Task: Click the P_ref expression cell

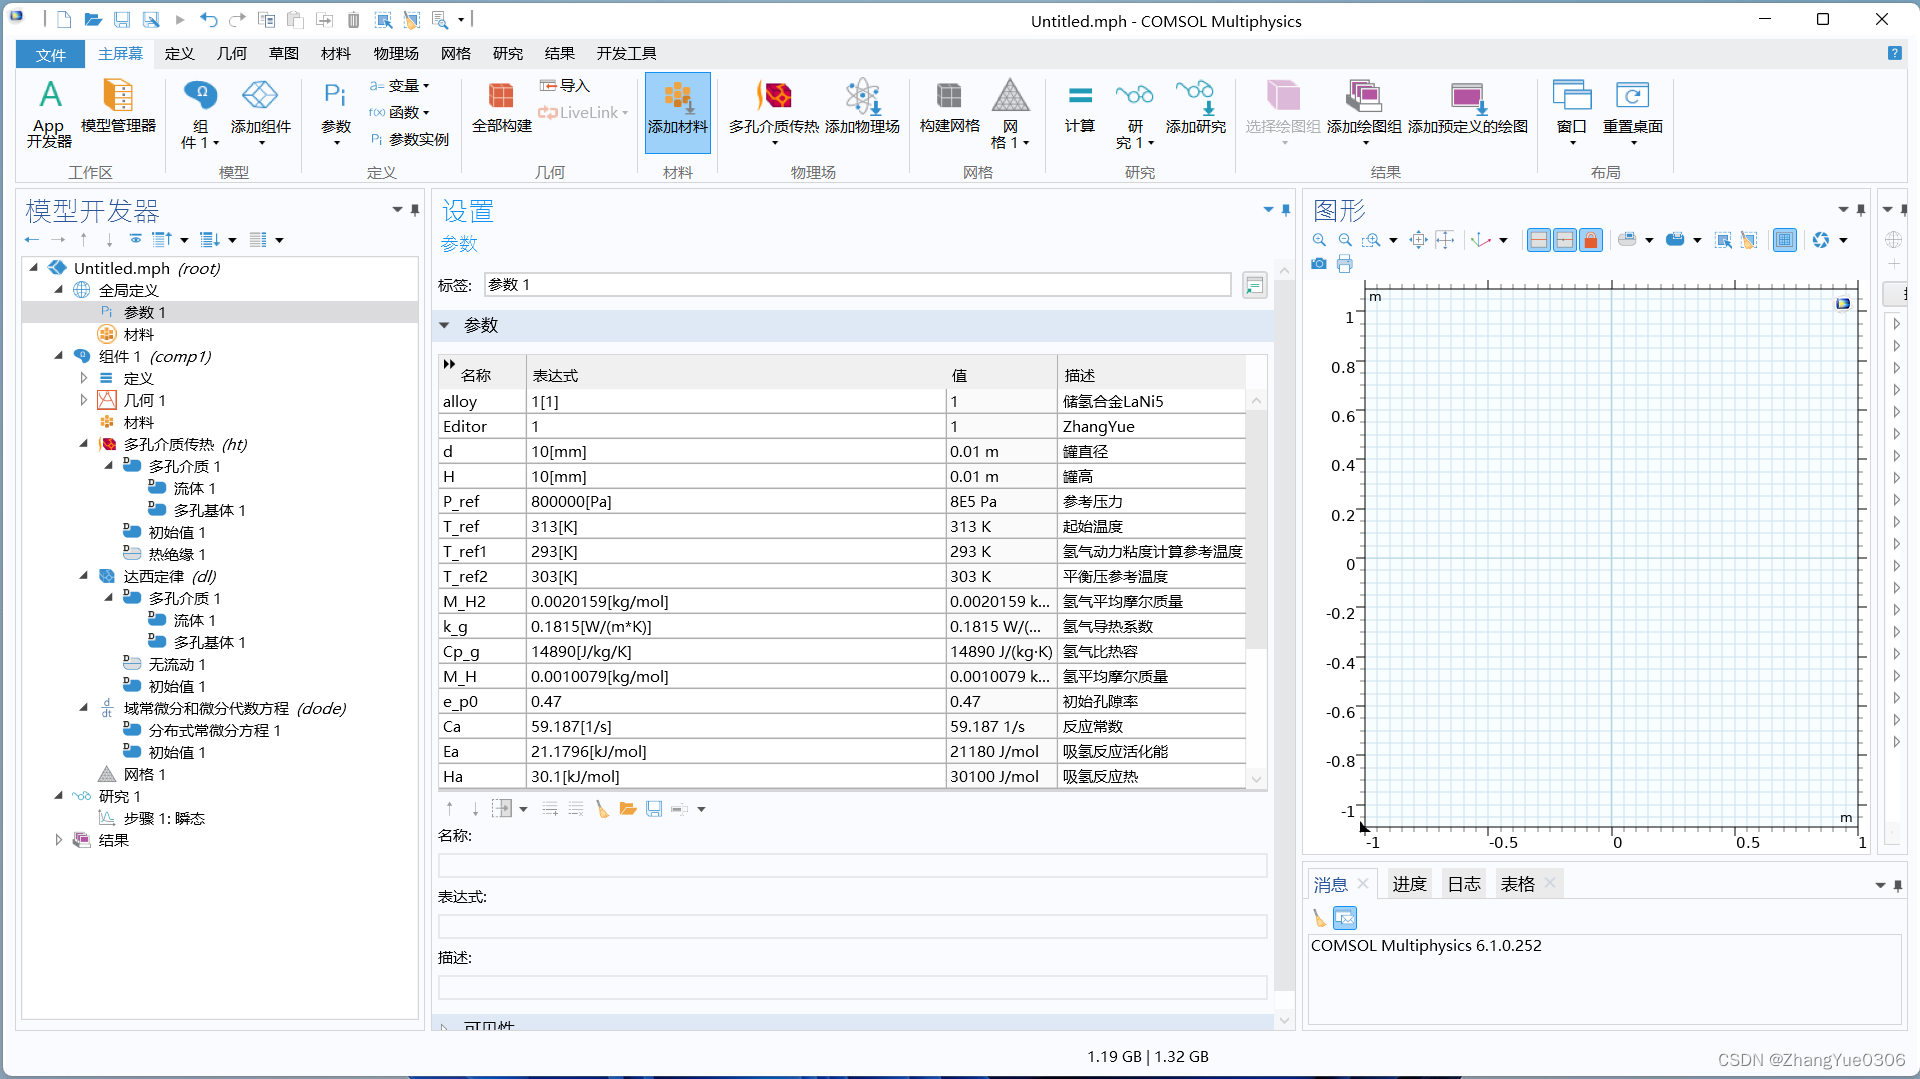Action: coord(737,501)
